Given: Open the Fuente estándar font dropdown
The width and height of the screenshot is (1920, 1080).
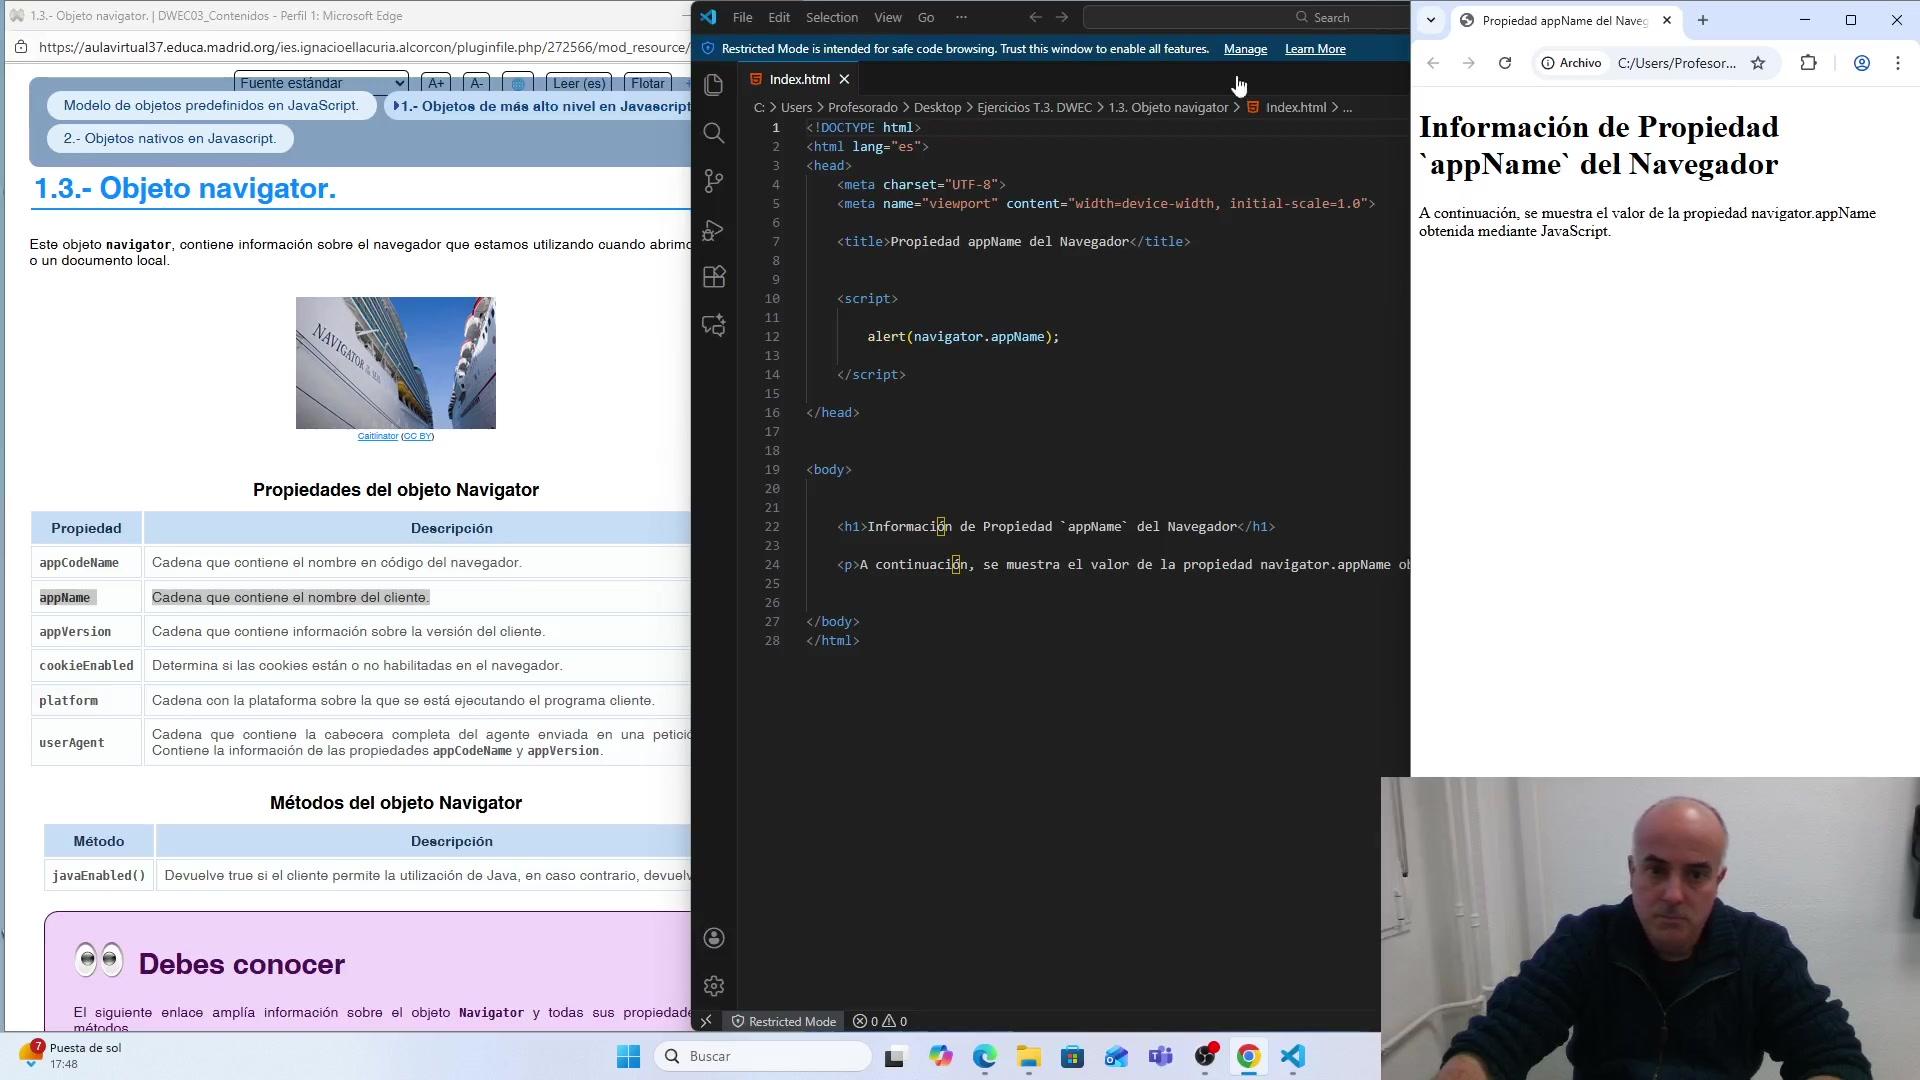Looking at the screenshot, I should click(x=321, y=83).
